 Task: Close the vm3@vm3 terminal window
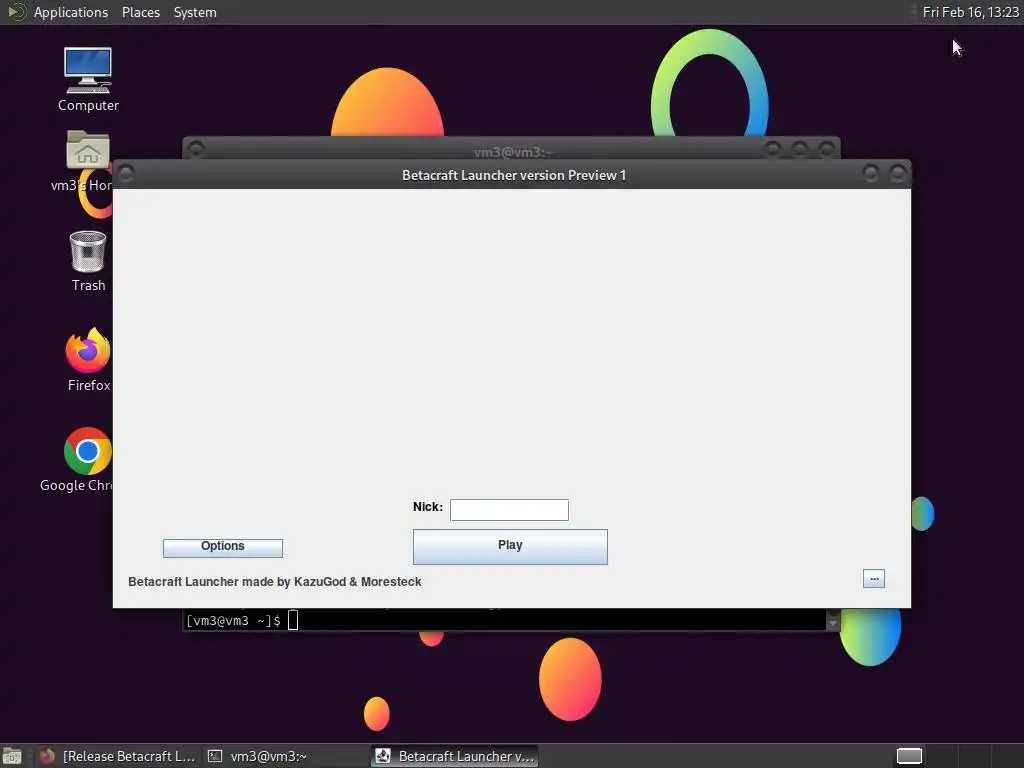(827, 150)
